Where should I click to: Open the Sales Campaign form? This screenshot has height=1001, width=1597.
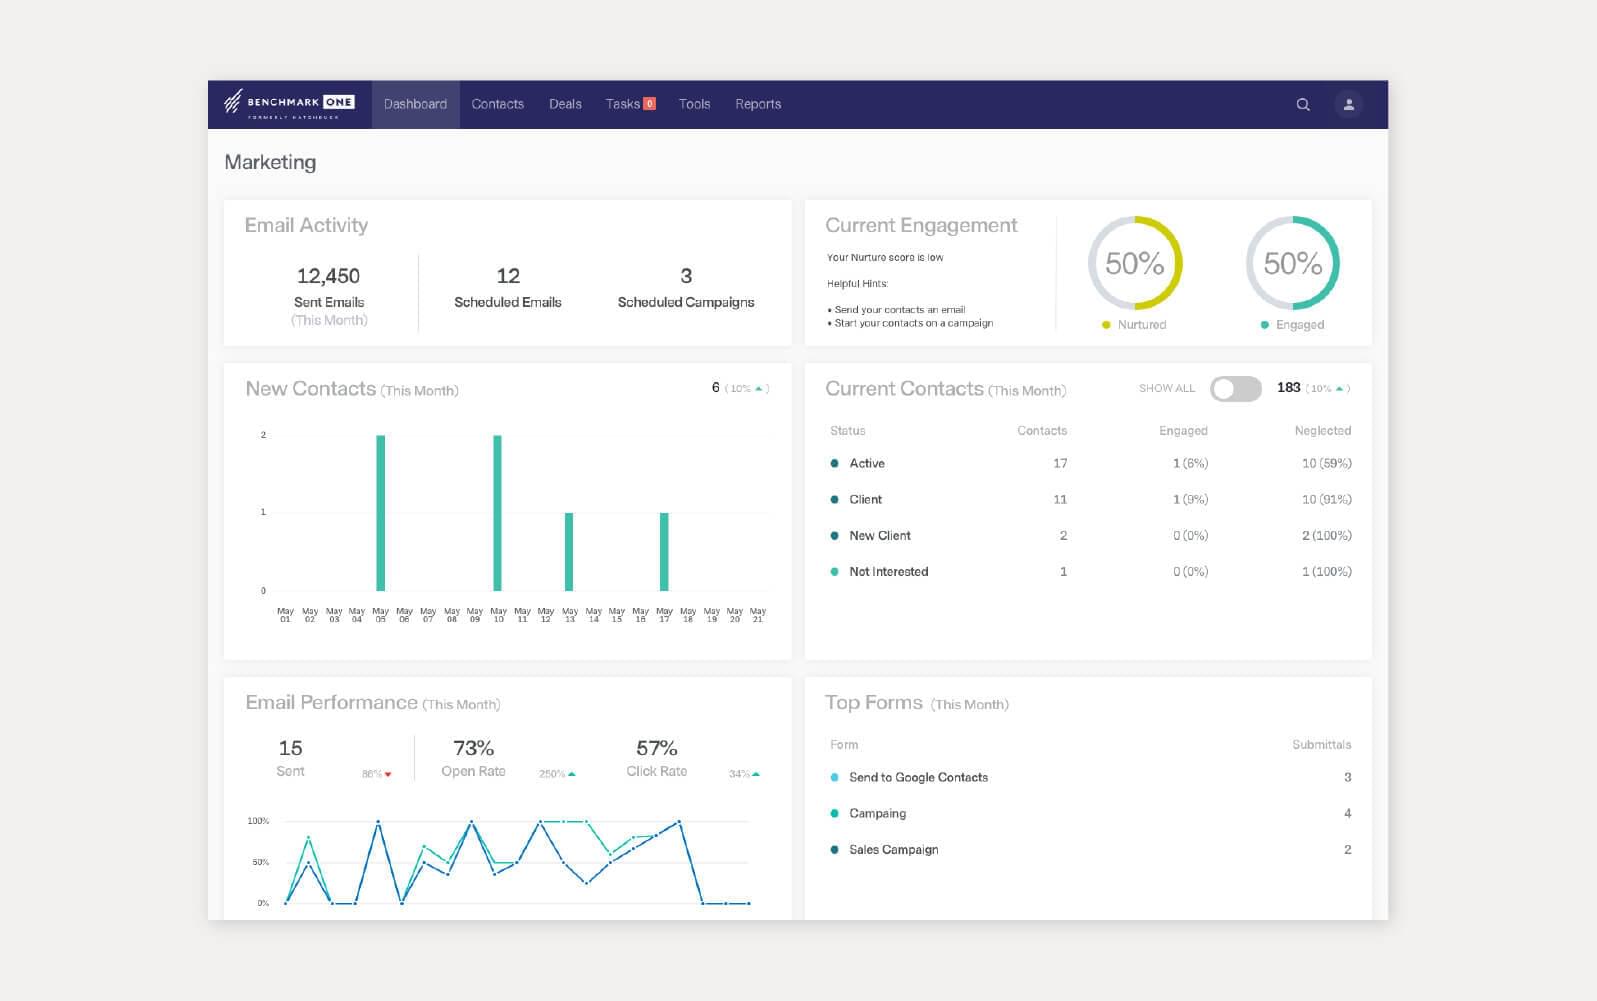[x=893, y=849]
